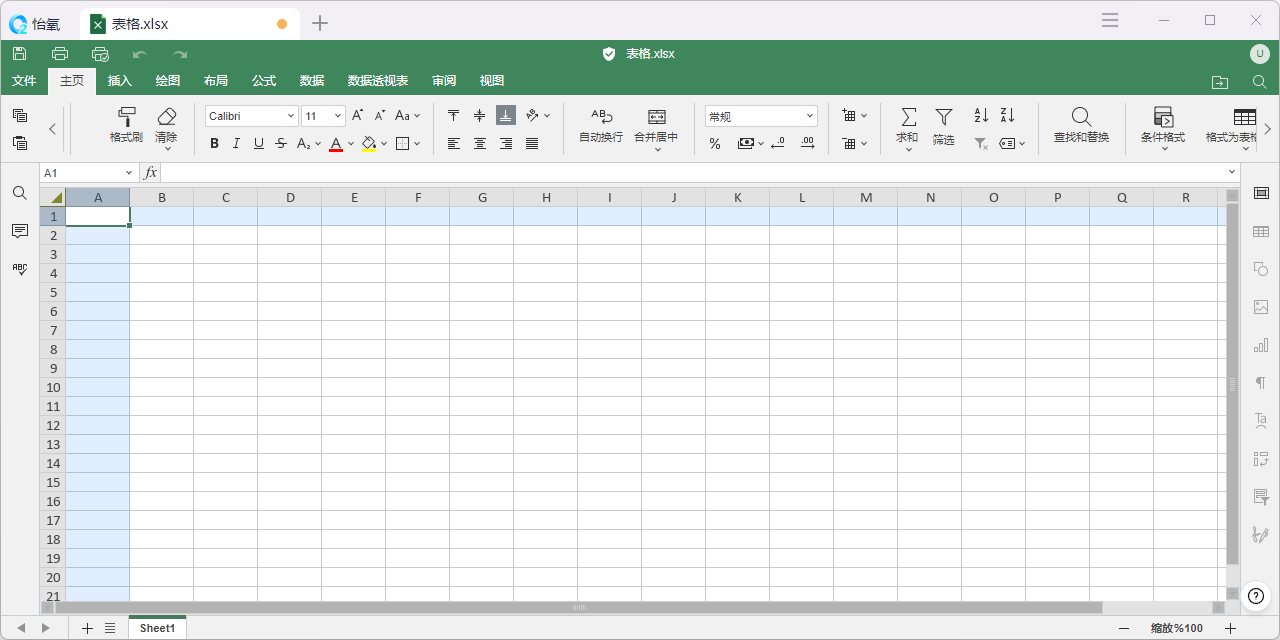
Task: Click the Copy icon in the toolbar
Action: pos(20,116)
